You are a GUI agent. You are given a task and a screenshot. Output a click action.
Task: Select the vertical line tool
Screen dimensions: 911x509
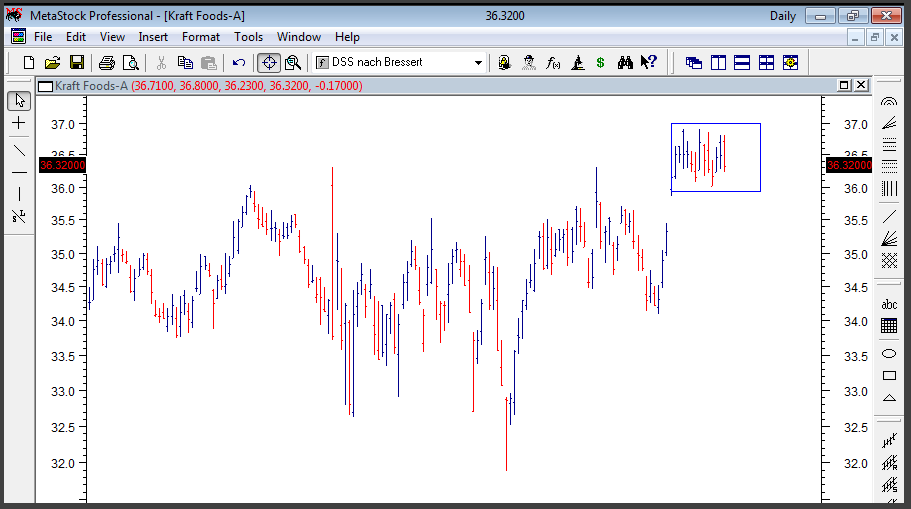[19, 194]
